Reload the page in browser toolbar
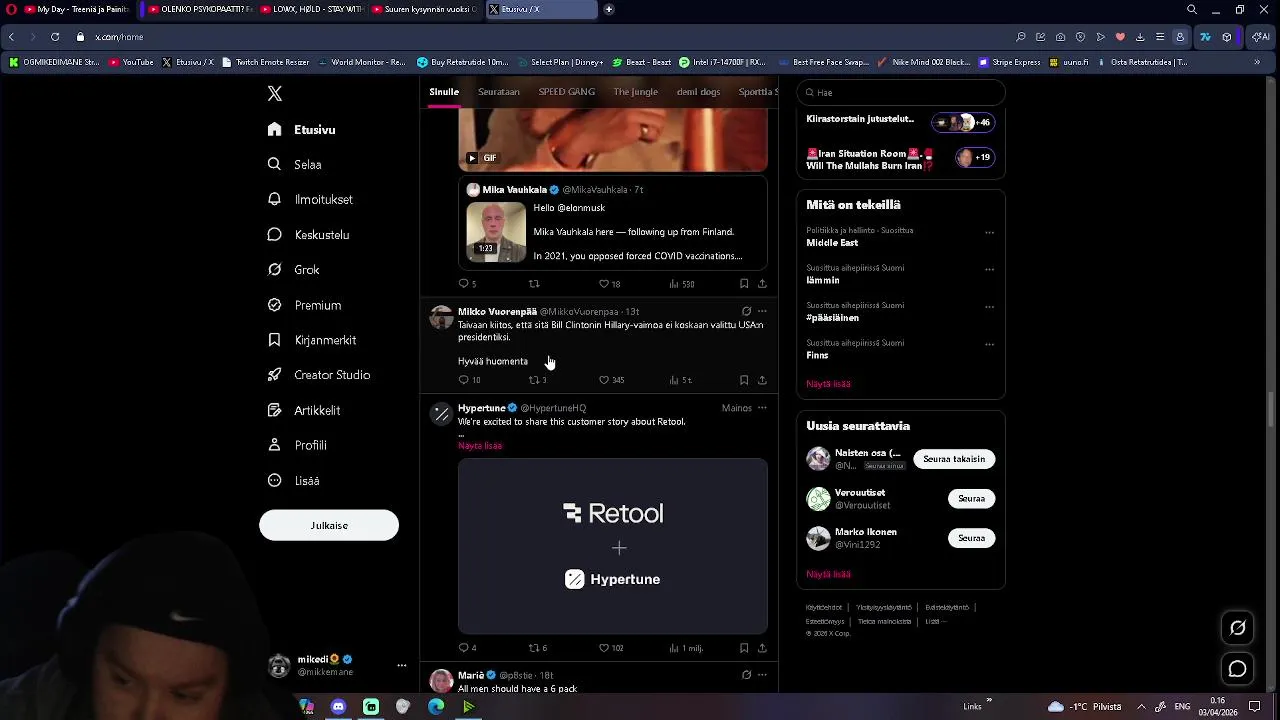1280x720 pixels. 55,37
